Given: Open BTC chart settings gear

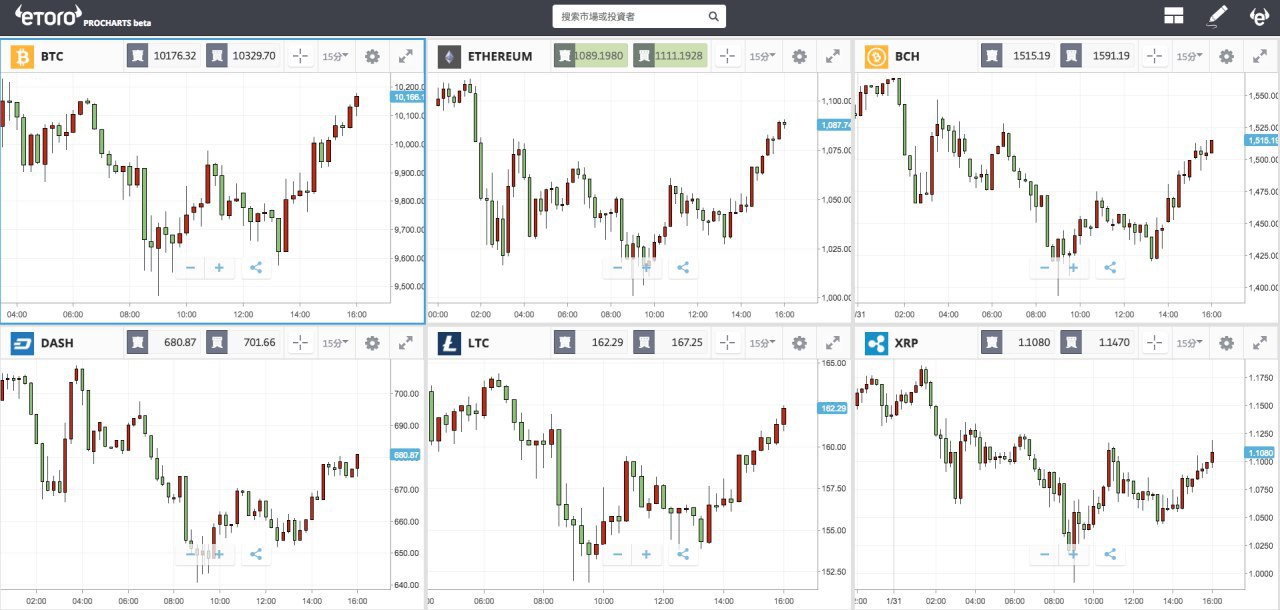Looking at the screenshot, I should pos(372,57).
